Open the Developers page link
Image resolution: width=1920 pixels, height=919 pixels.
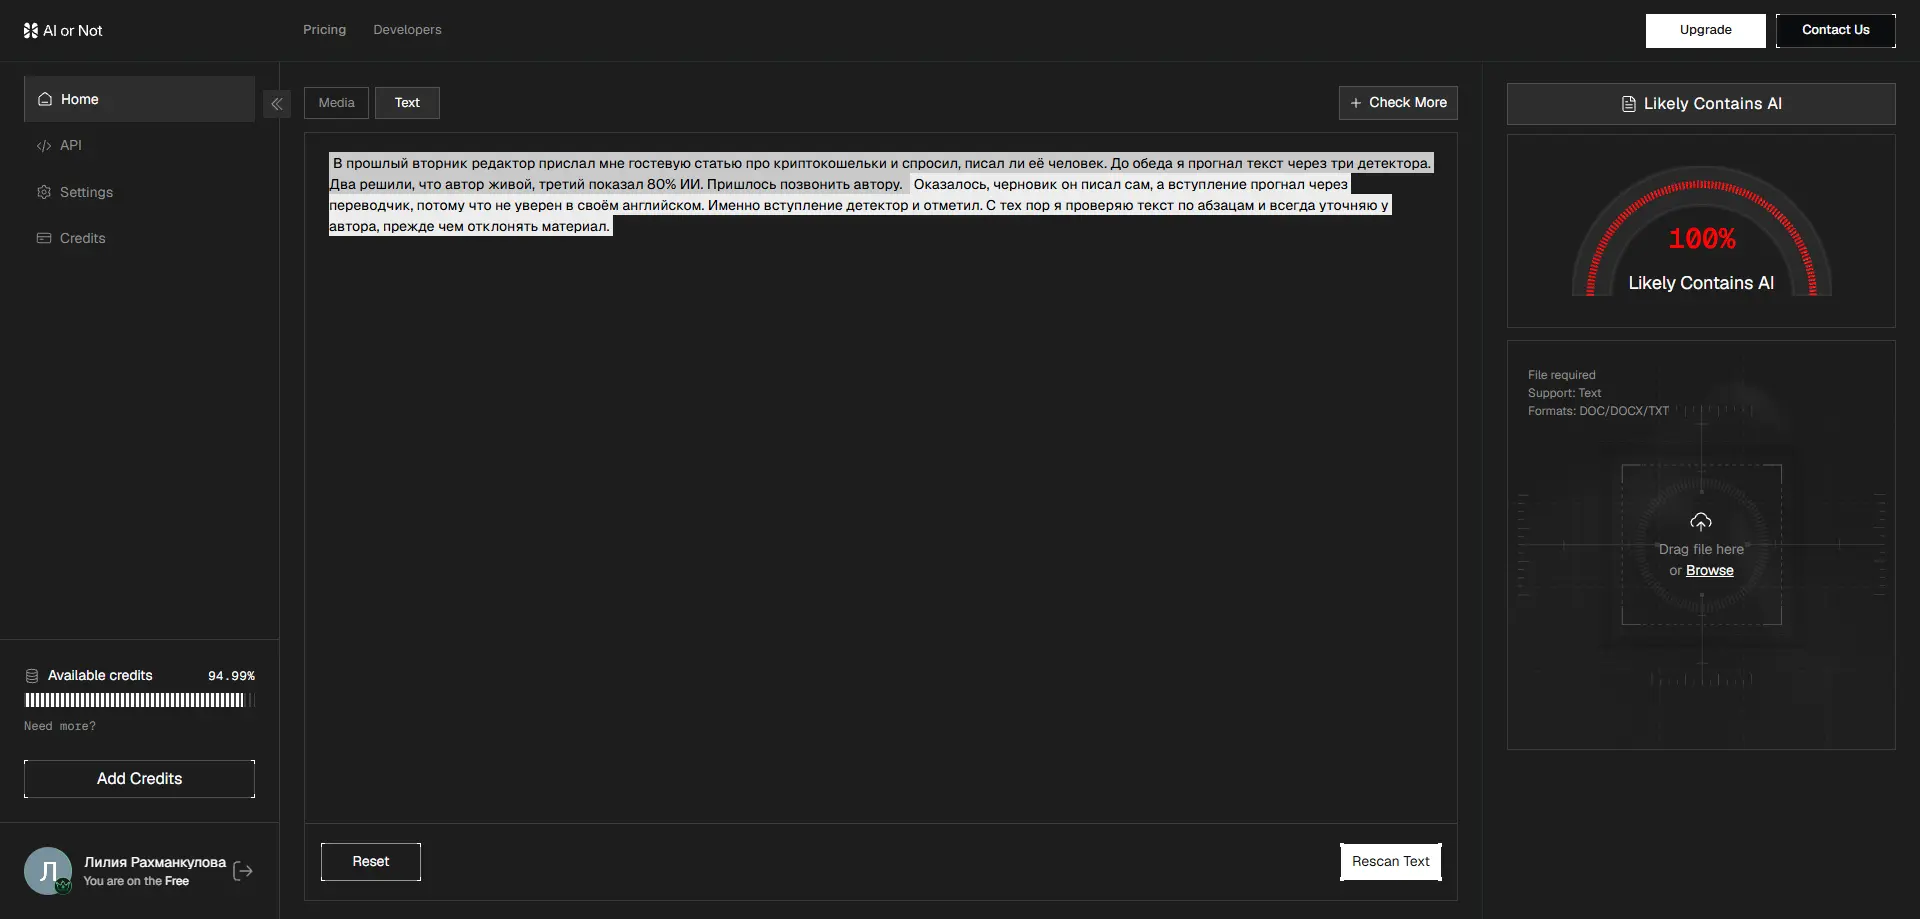coord(407,30)
